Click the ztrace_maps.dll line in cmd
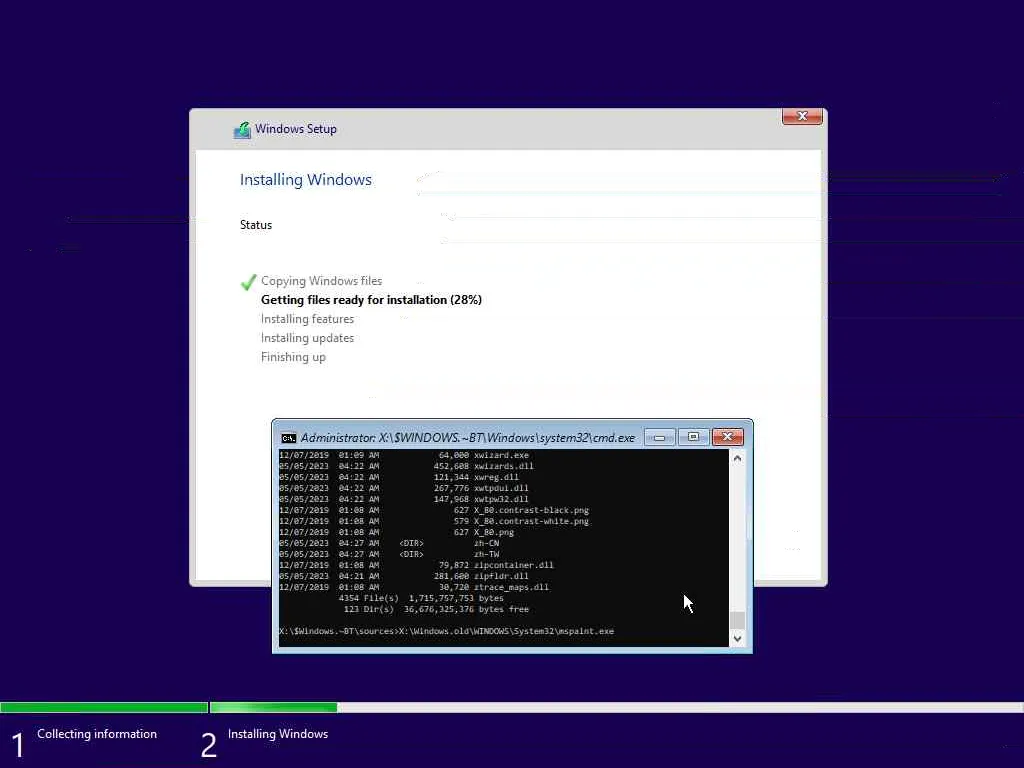1024x768 pixels. click(x=413, y=587)
